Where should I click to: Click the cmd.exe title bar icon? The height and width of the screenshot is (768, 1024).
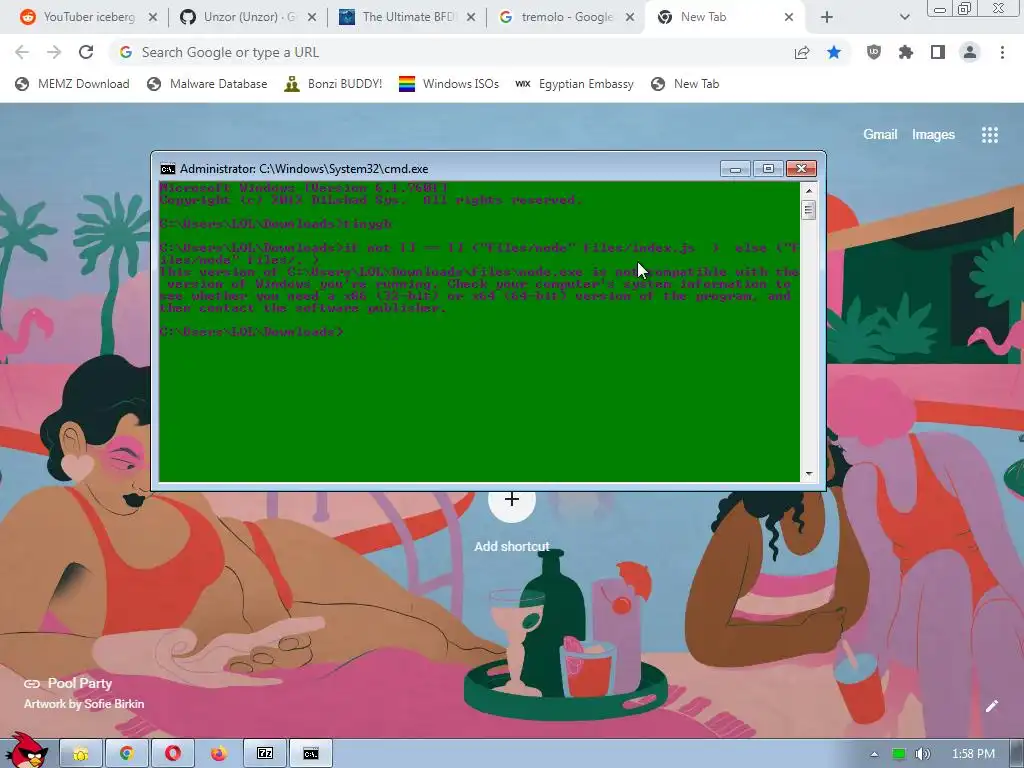[x=168, y=169]
